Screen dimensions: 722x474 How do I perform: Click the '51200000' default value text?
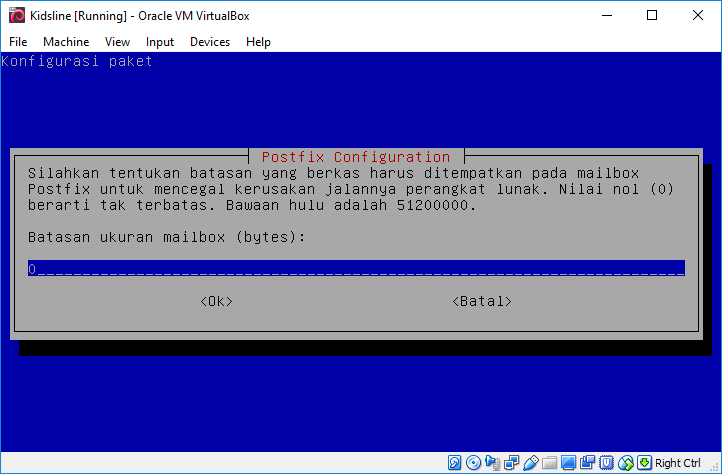point(433,205)
